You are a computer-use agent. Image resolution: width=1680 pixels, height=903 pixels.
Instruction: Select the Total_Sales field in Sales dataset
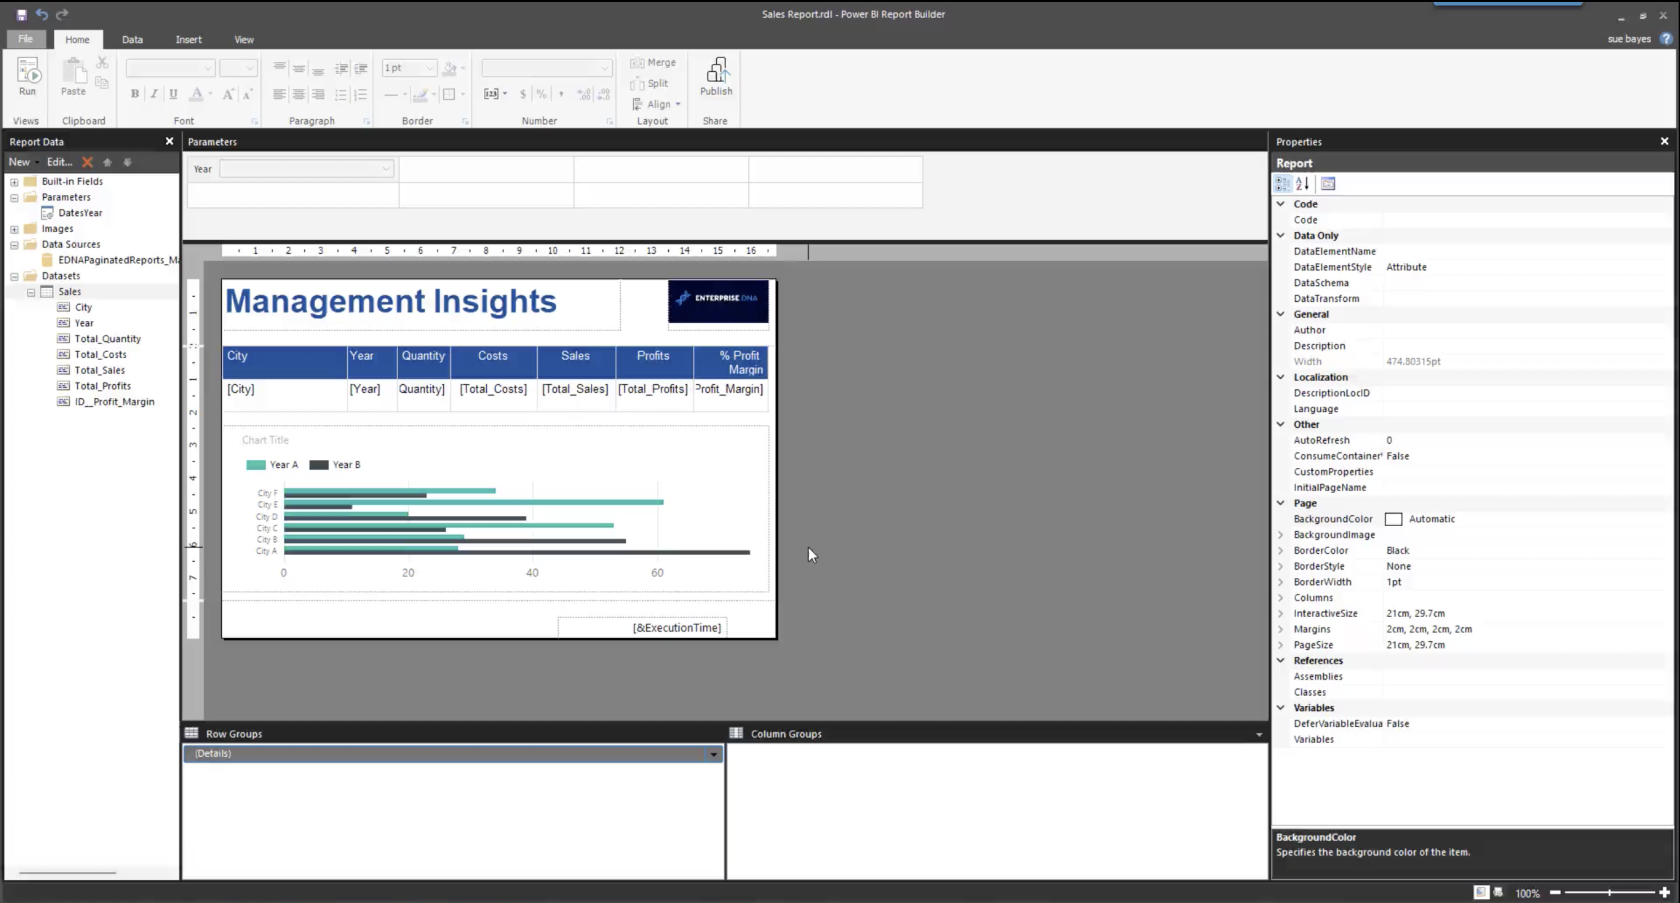(100, 370)
